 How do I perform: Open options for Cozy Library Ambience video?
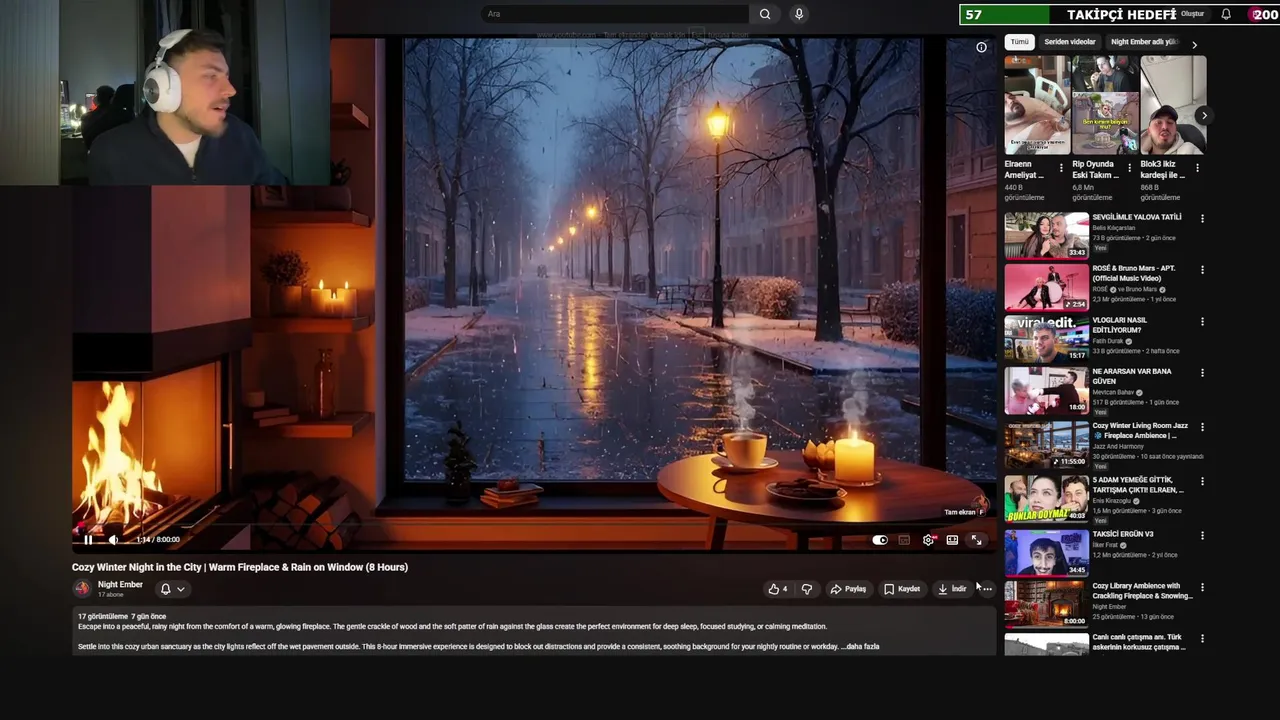point(1202,587)
